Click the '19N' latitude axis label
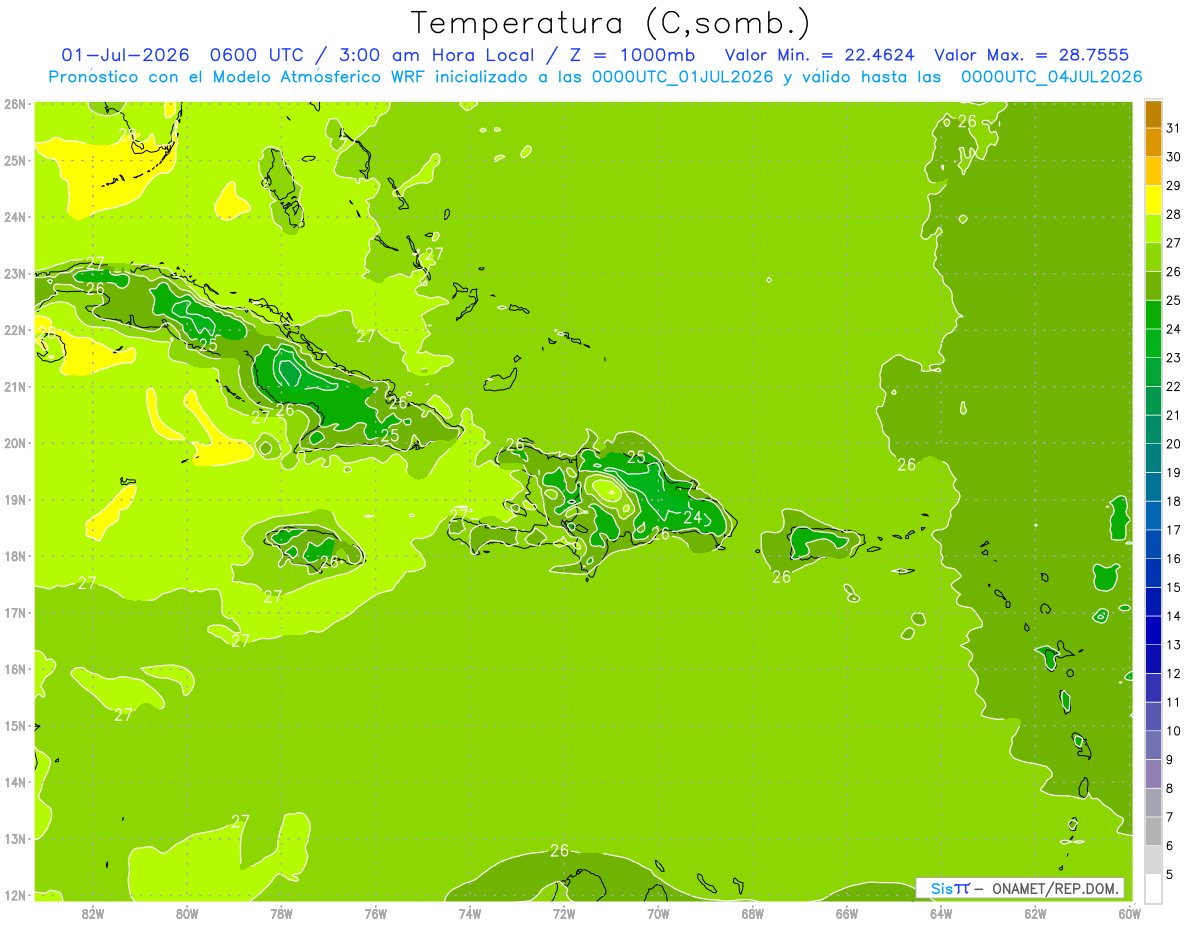Viewport: 1200px width, 927px height. pos(15,499)
